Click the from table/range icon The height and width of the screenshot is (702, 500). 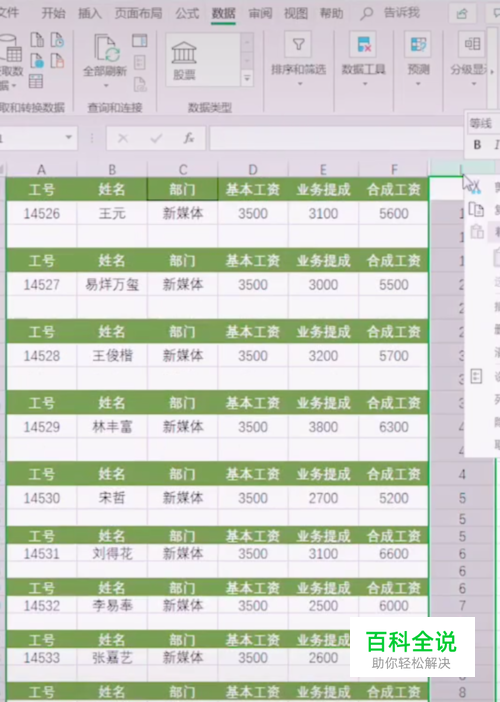[36, 81]
